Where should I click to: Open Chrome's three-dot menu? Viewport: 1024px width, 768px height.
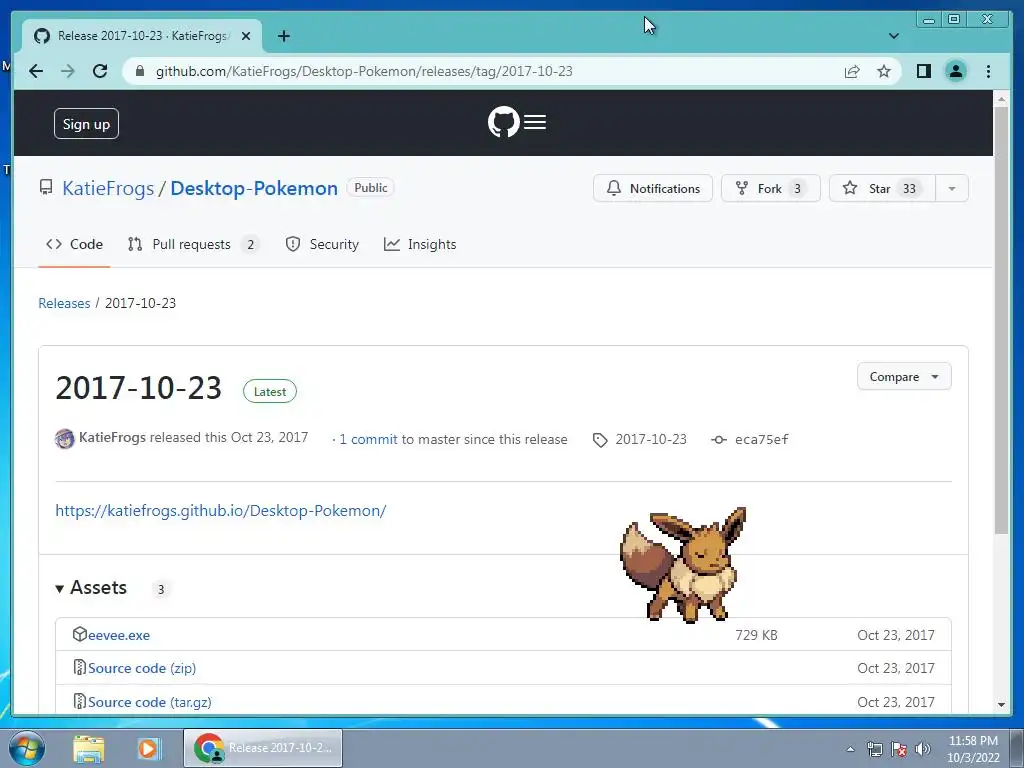click(x=988, y=71)
